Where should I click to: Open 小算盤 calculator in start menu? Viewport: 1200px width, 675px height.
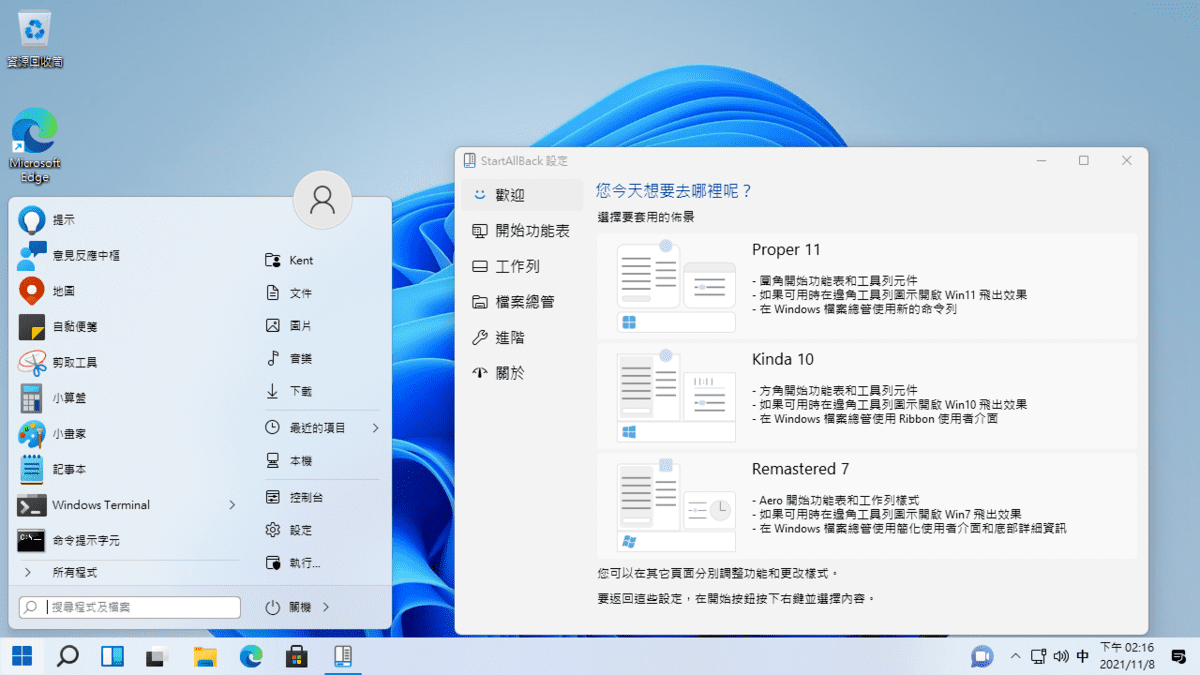point(32,398)
